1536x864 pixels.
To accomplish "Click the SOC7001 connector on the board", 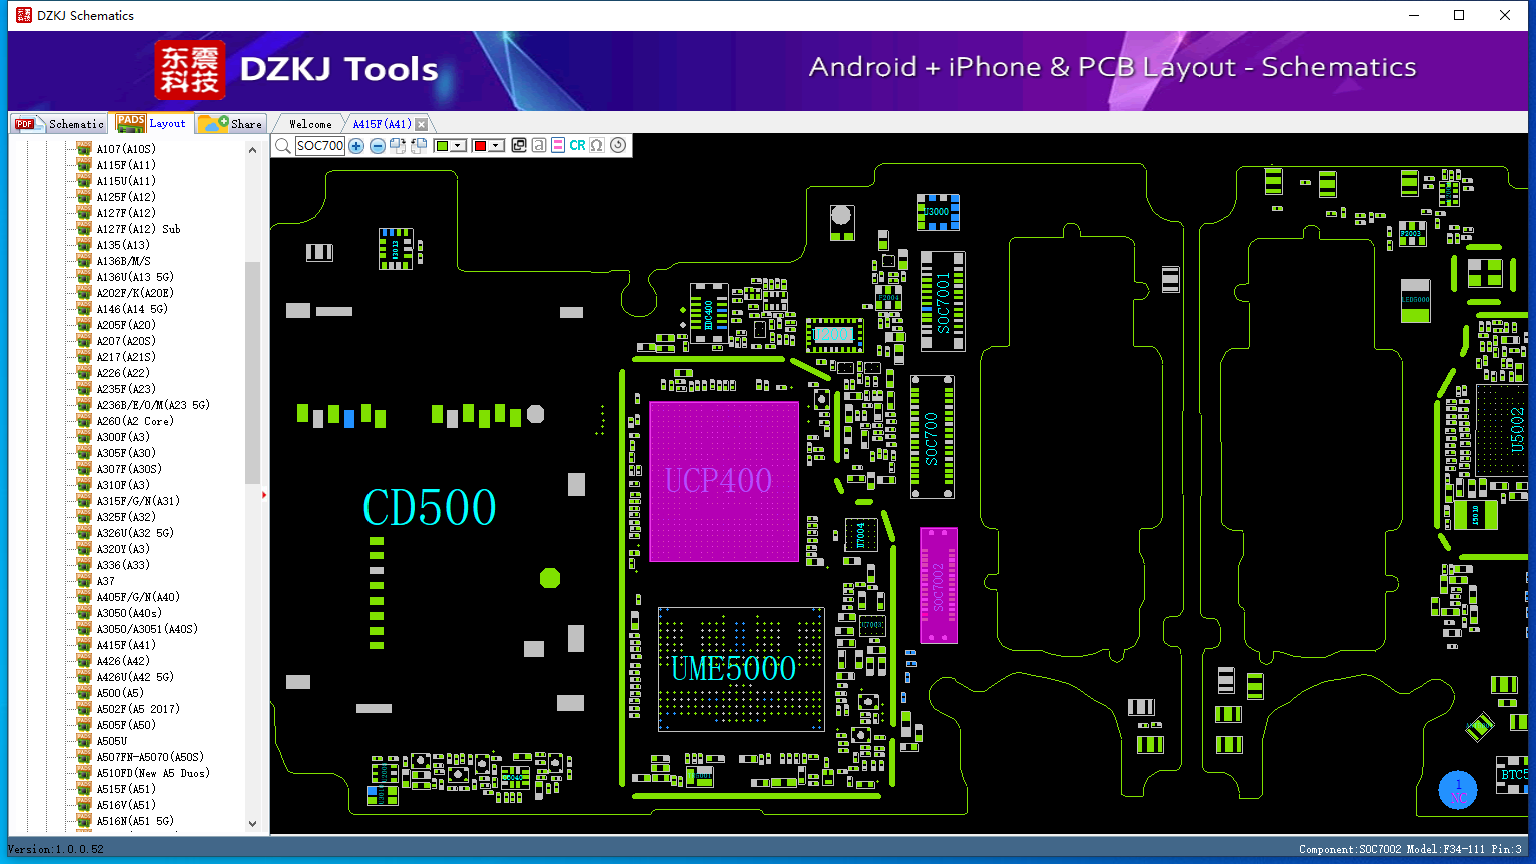I will (x=943, y=302).
